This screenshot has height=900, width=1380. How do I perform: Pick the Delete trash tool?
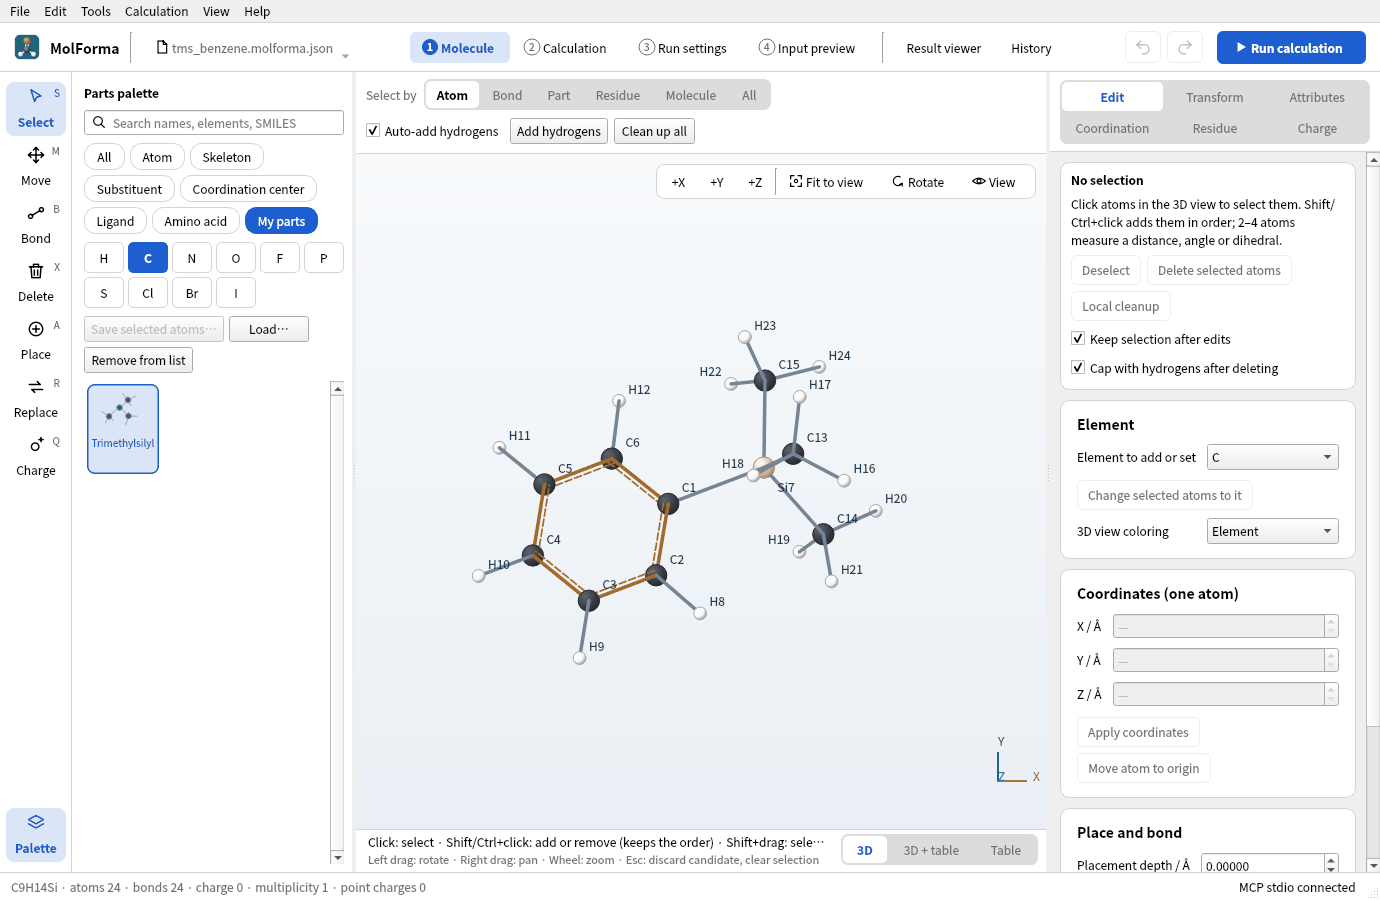[36, 282]
